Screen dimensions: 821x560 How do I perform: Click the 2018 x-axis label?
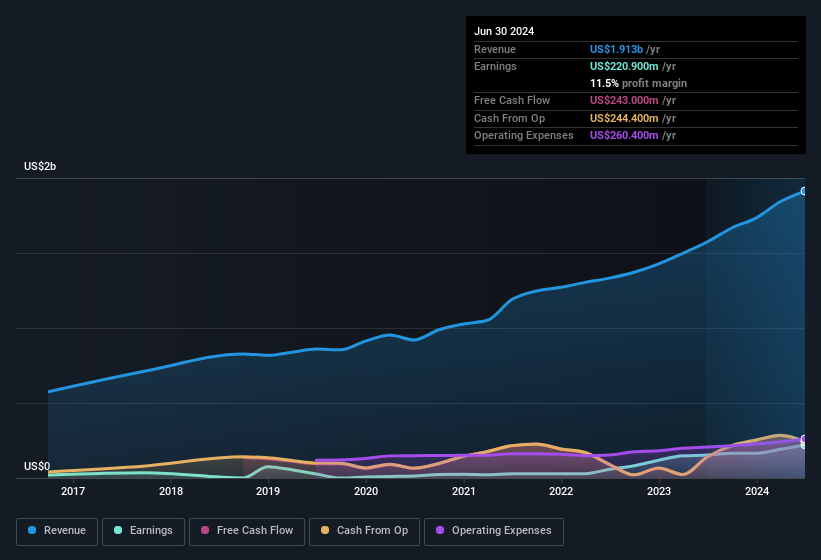pyautogui.click(x=171, y=491)
